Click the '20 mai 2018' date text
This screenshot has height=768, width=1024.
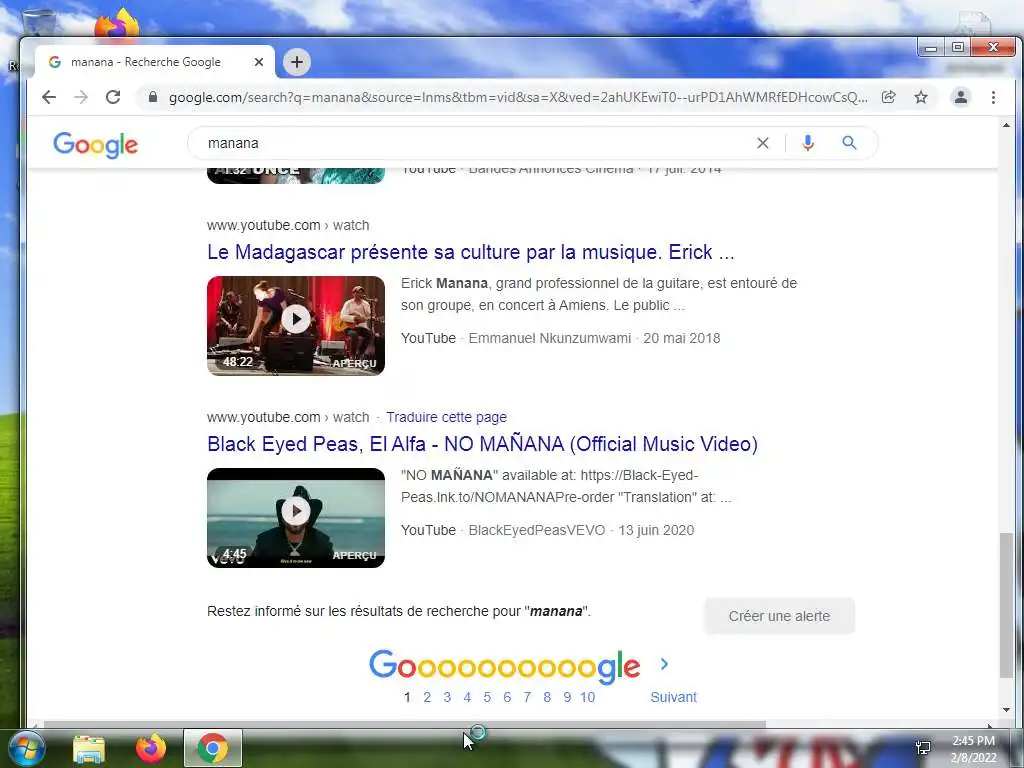682,338
